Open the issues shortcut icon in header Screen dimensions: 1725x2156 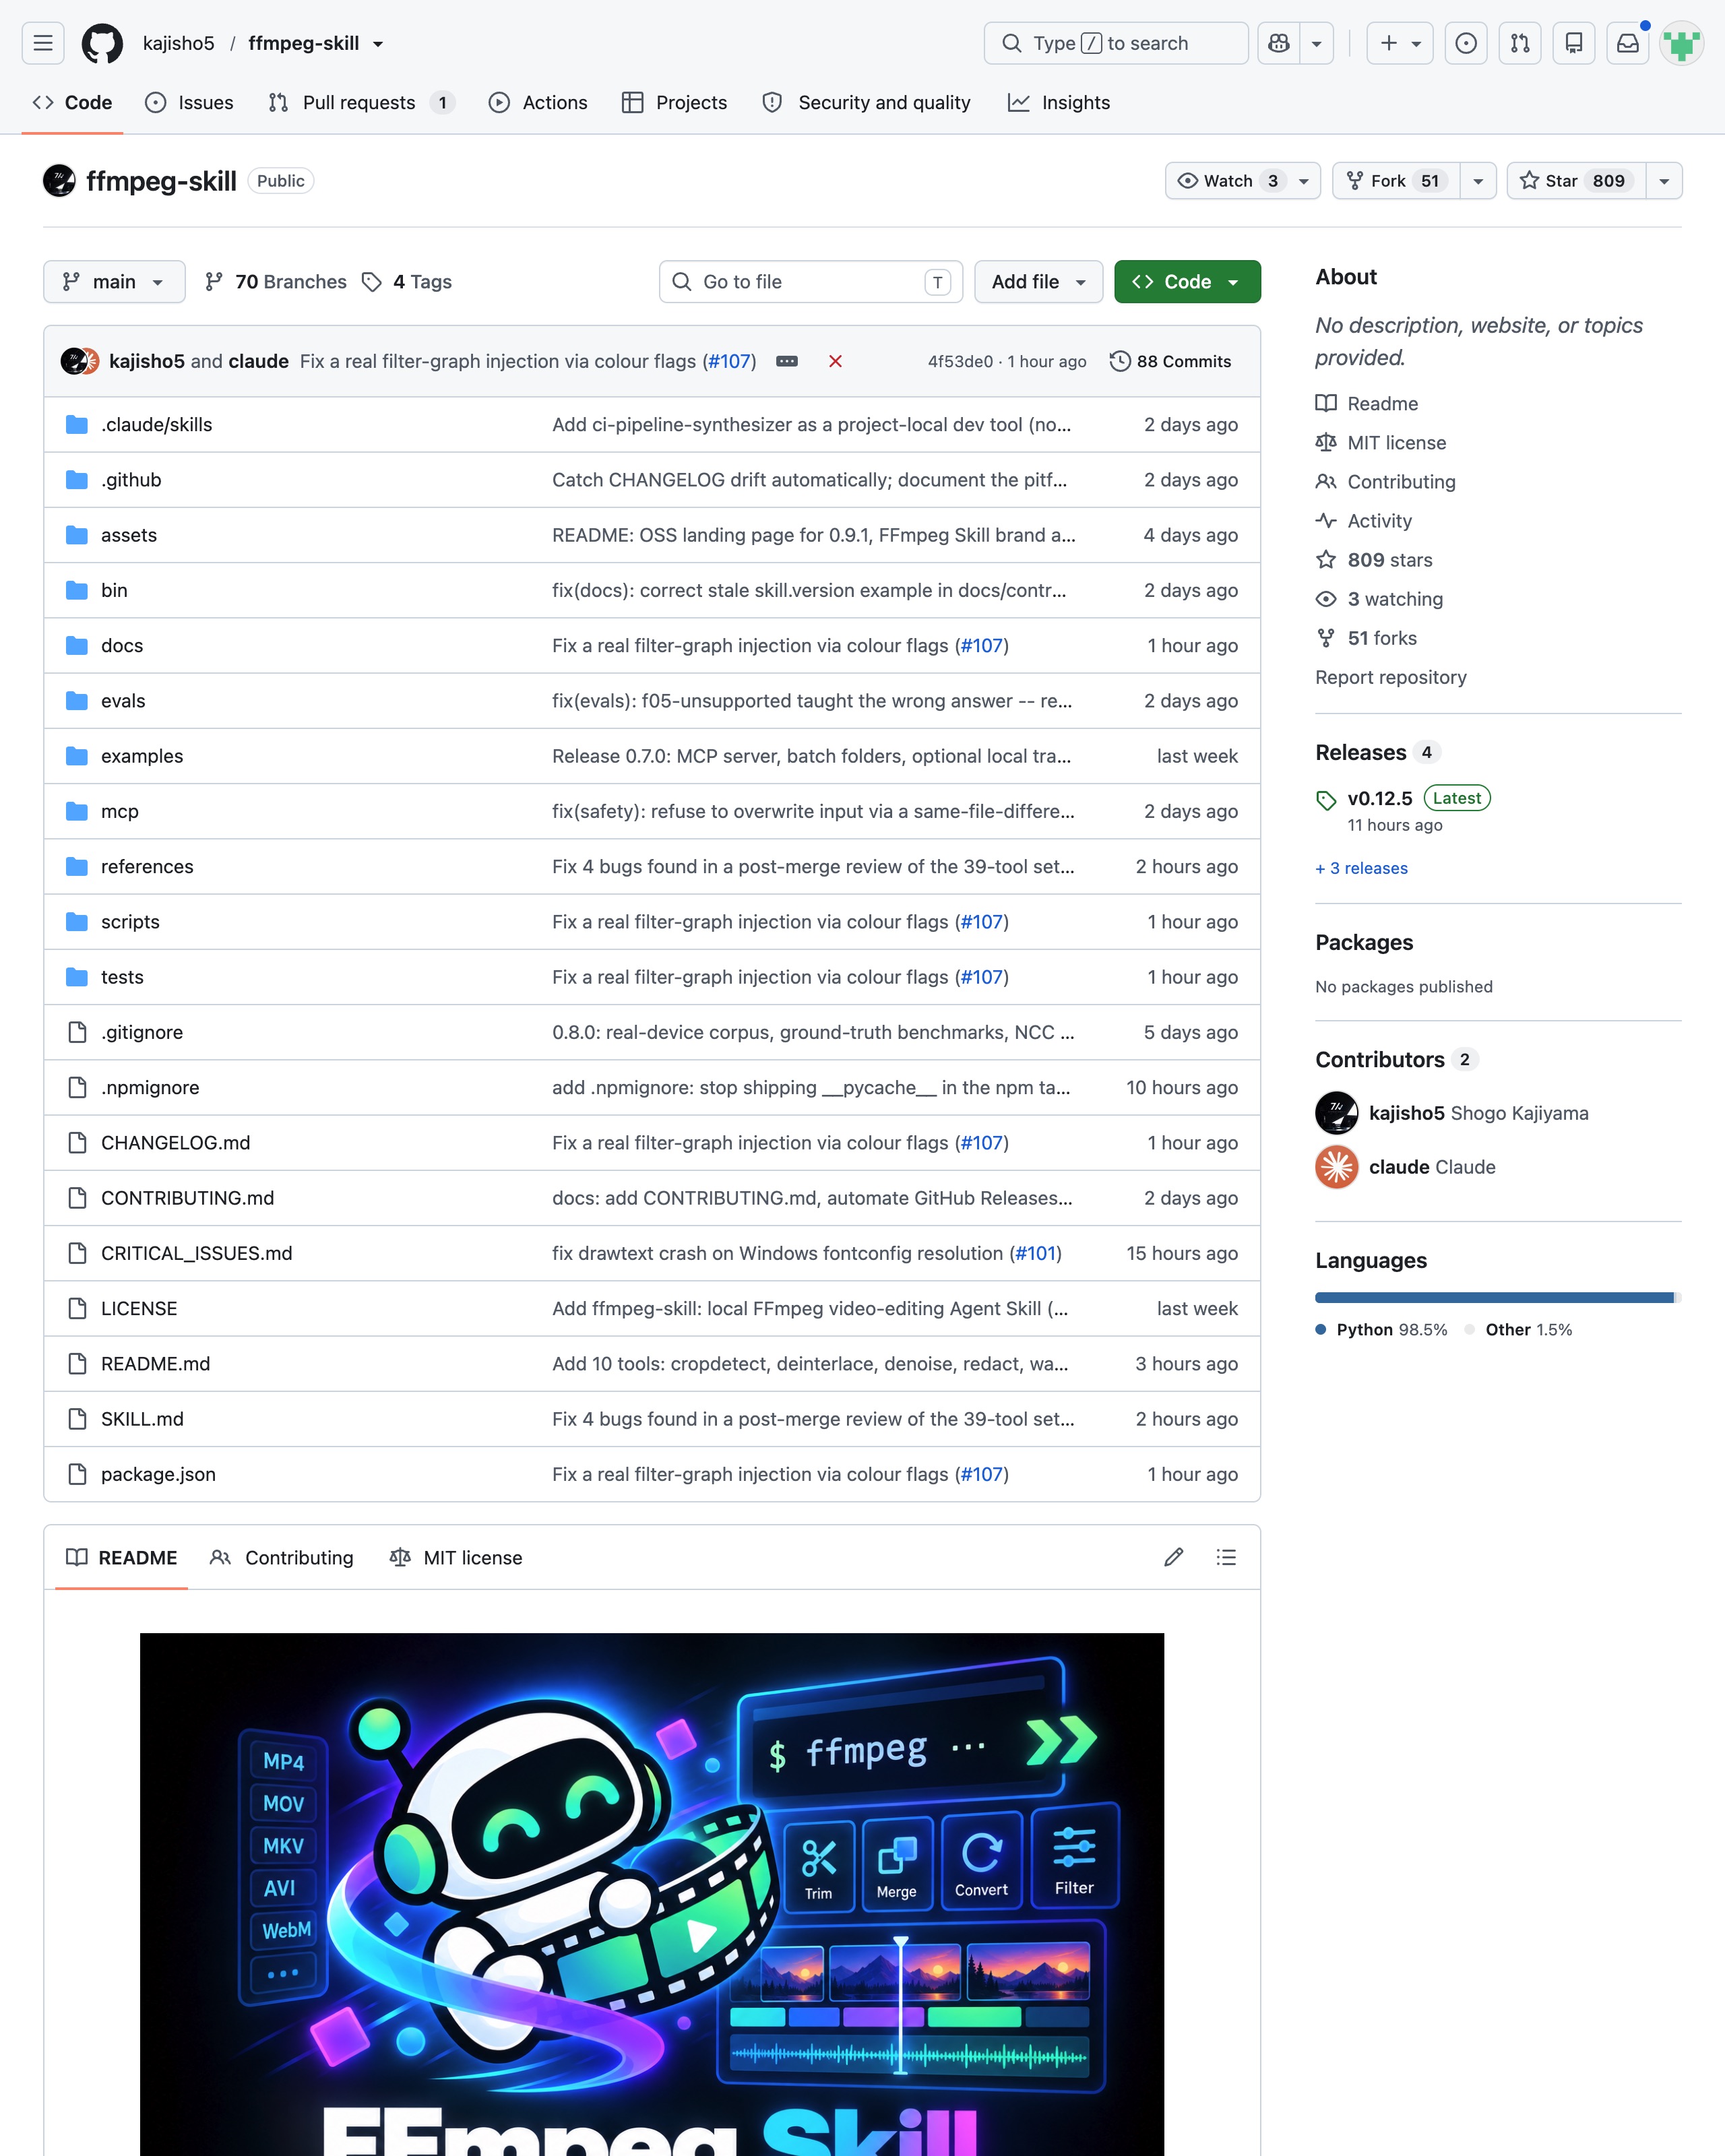(1466, 43)
